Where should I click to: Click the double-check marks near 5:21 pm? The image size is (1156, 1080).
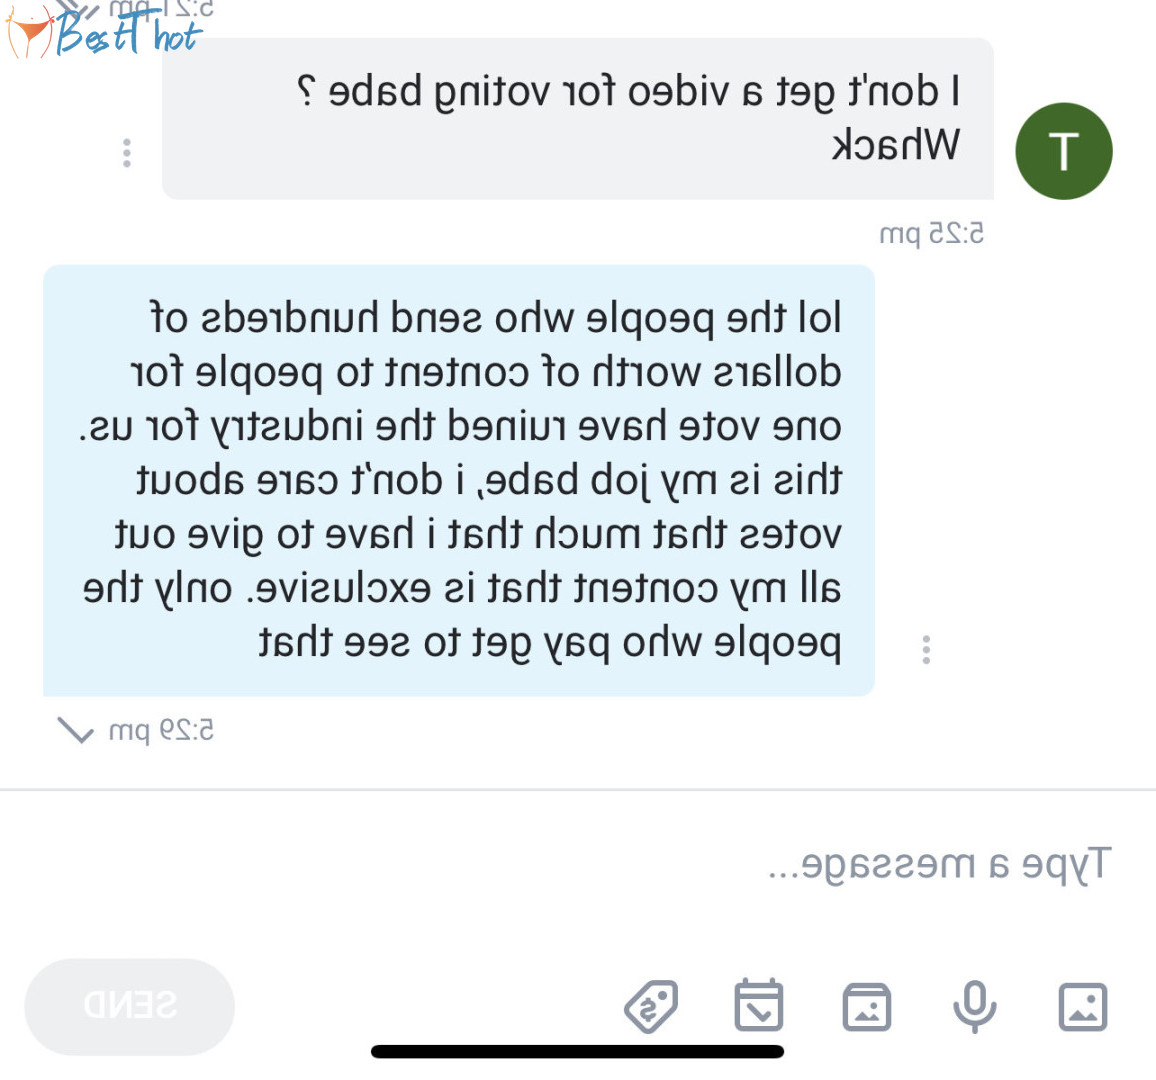[77, 9]
